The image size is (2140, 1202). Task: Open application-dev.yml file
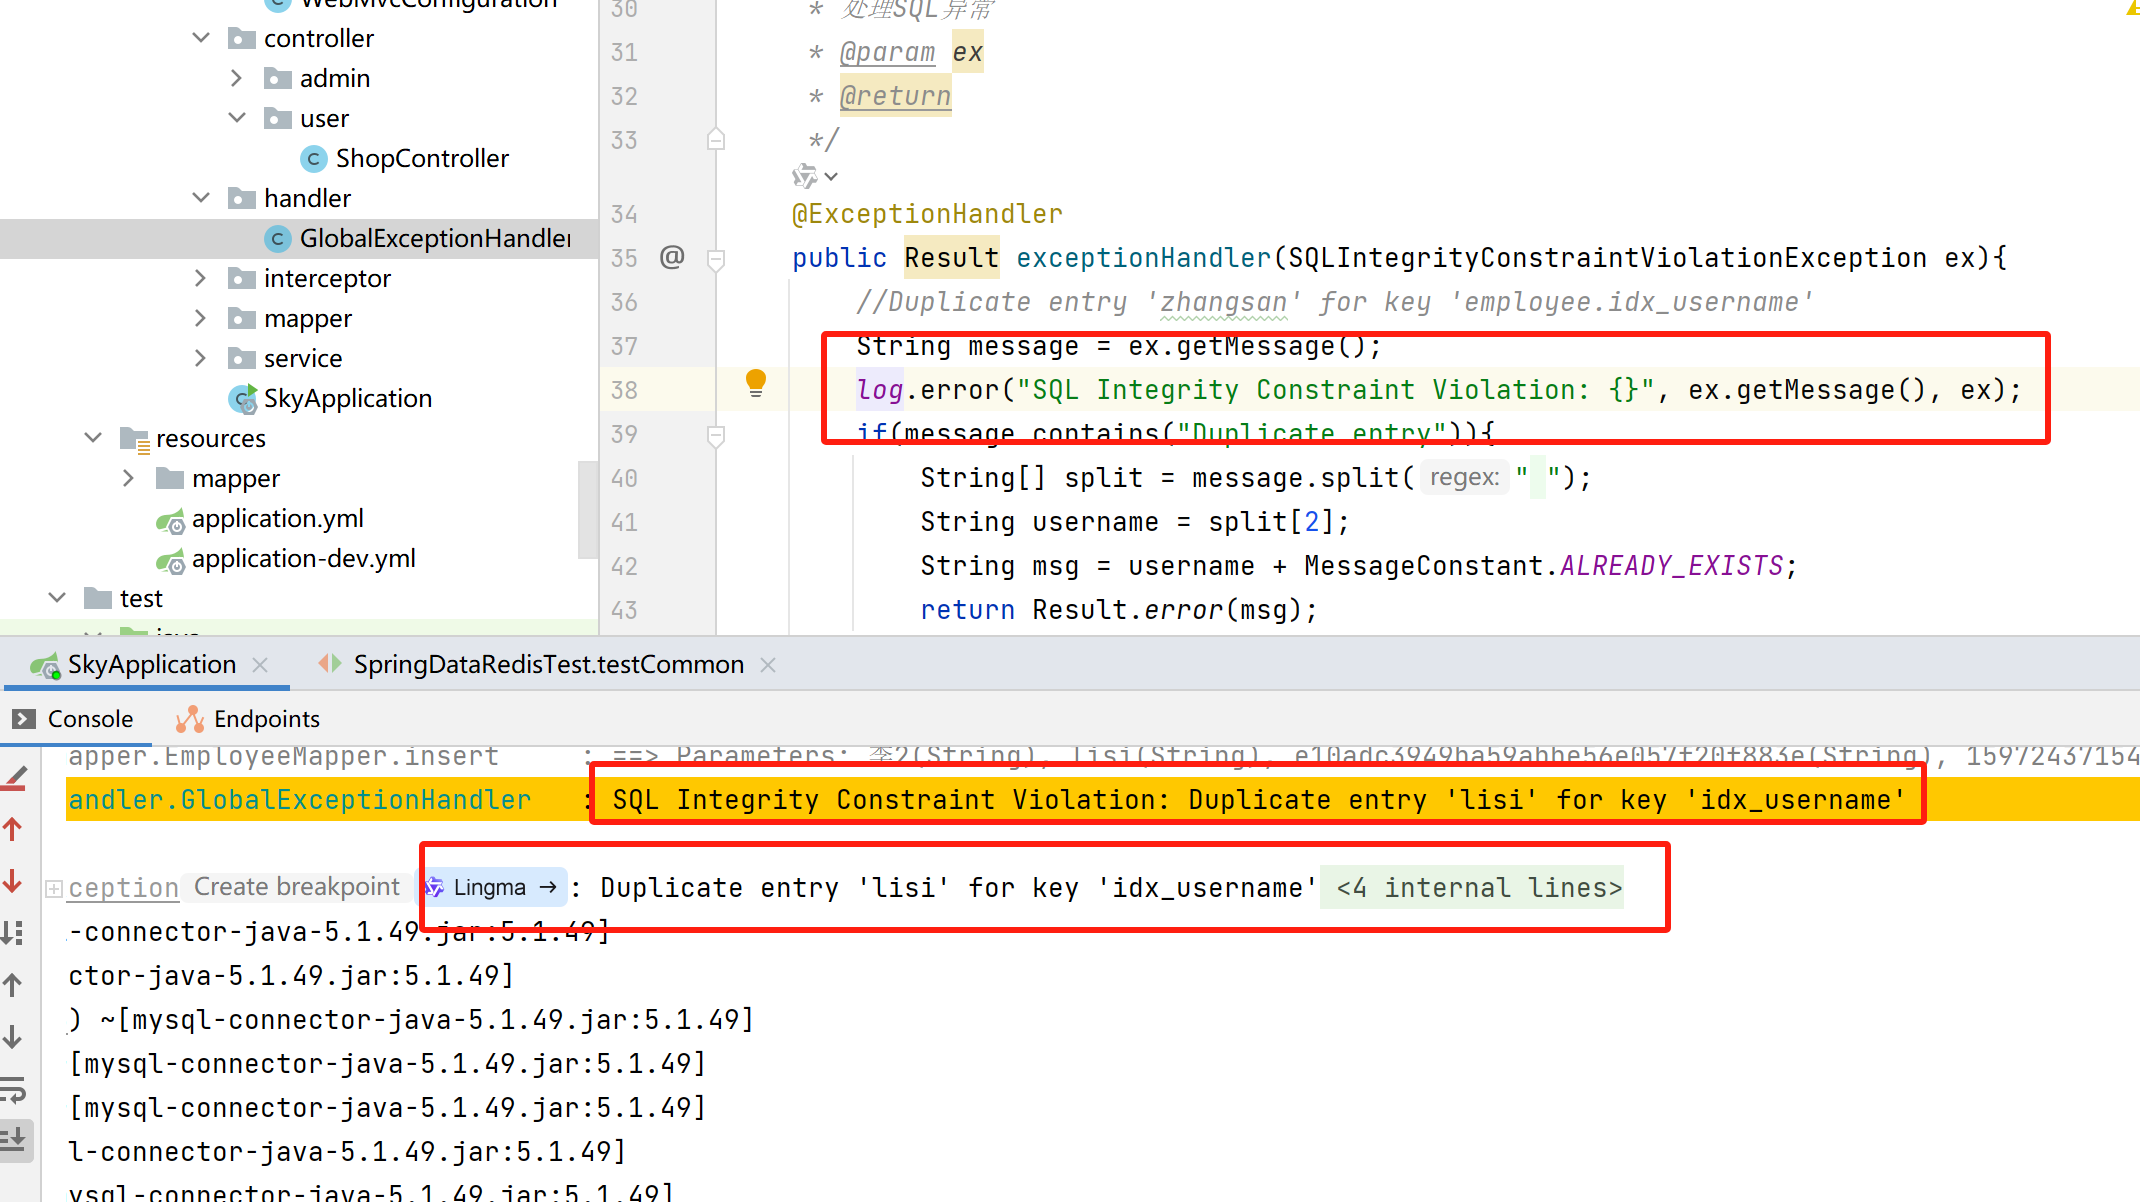point(303,559)
